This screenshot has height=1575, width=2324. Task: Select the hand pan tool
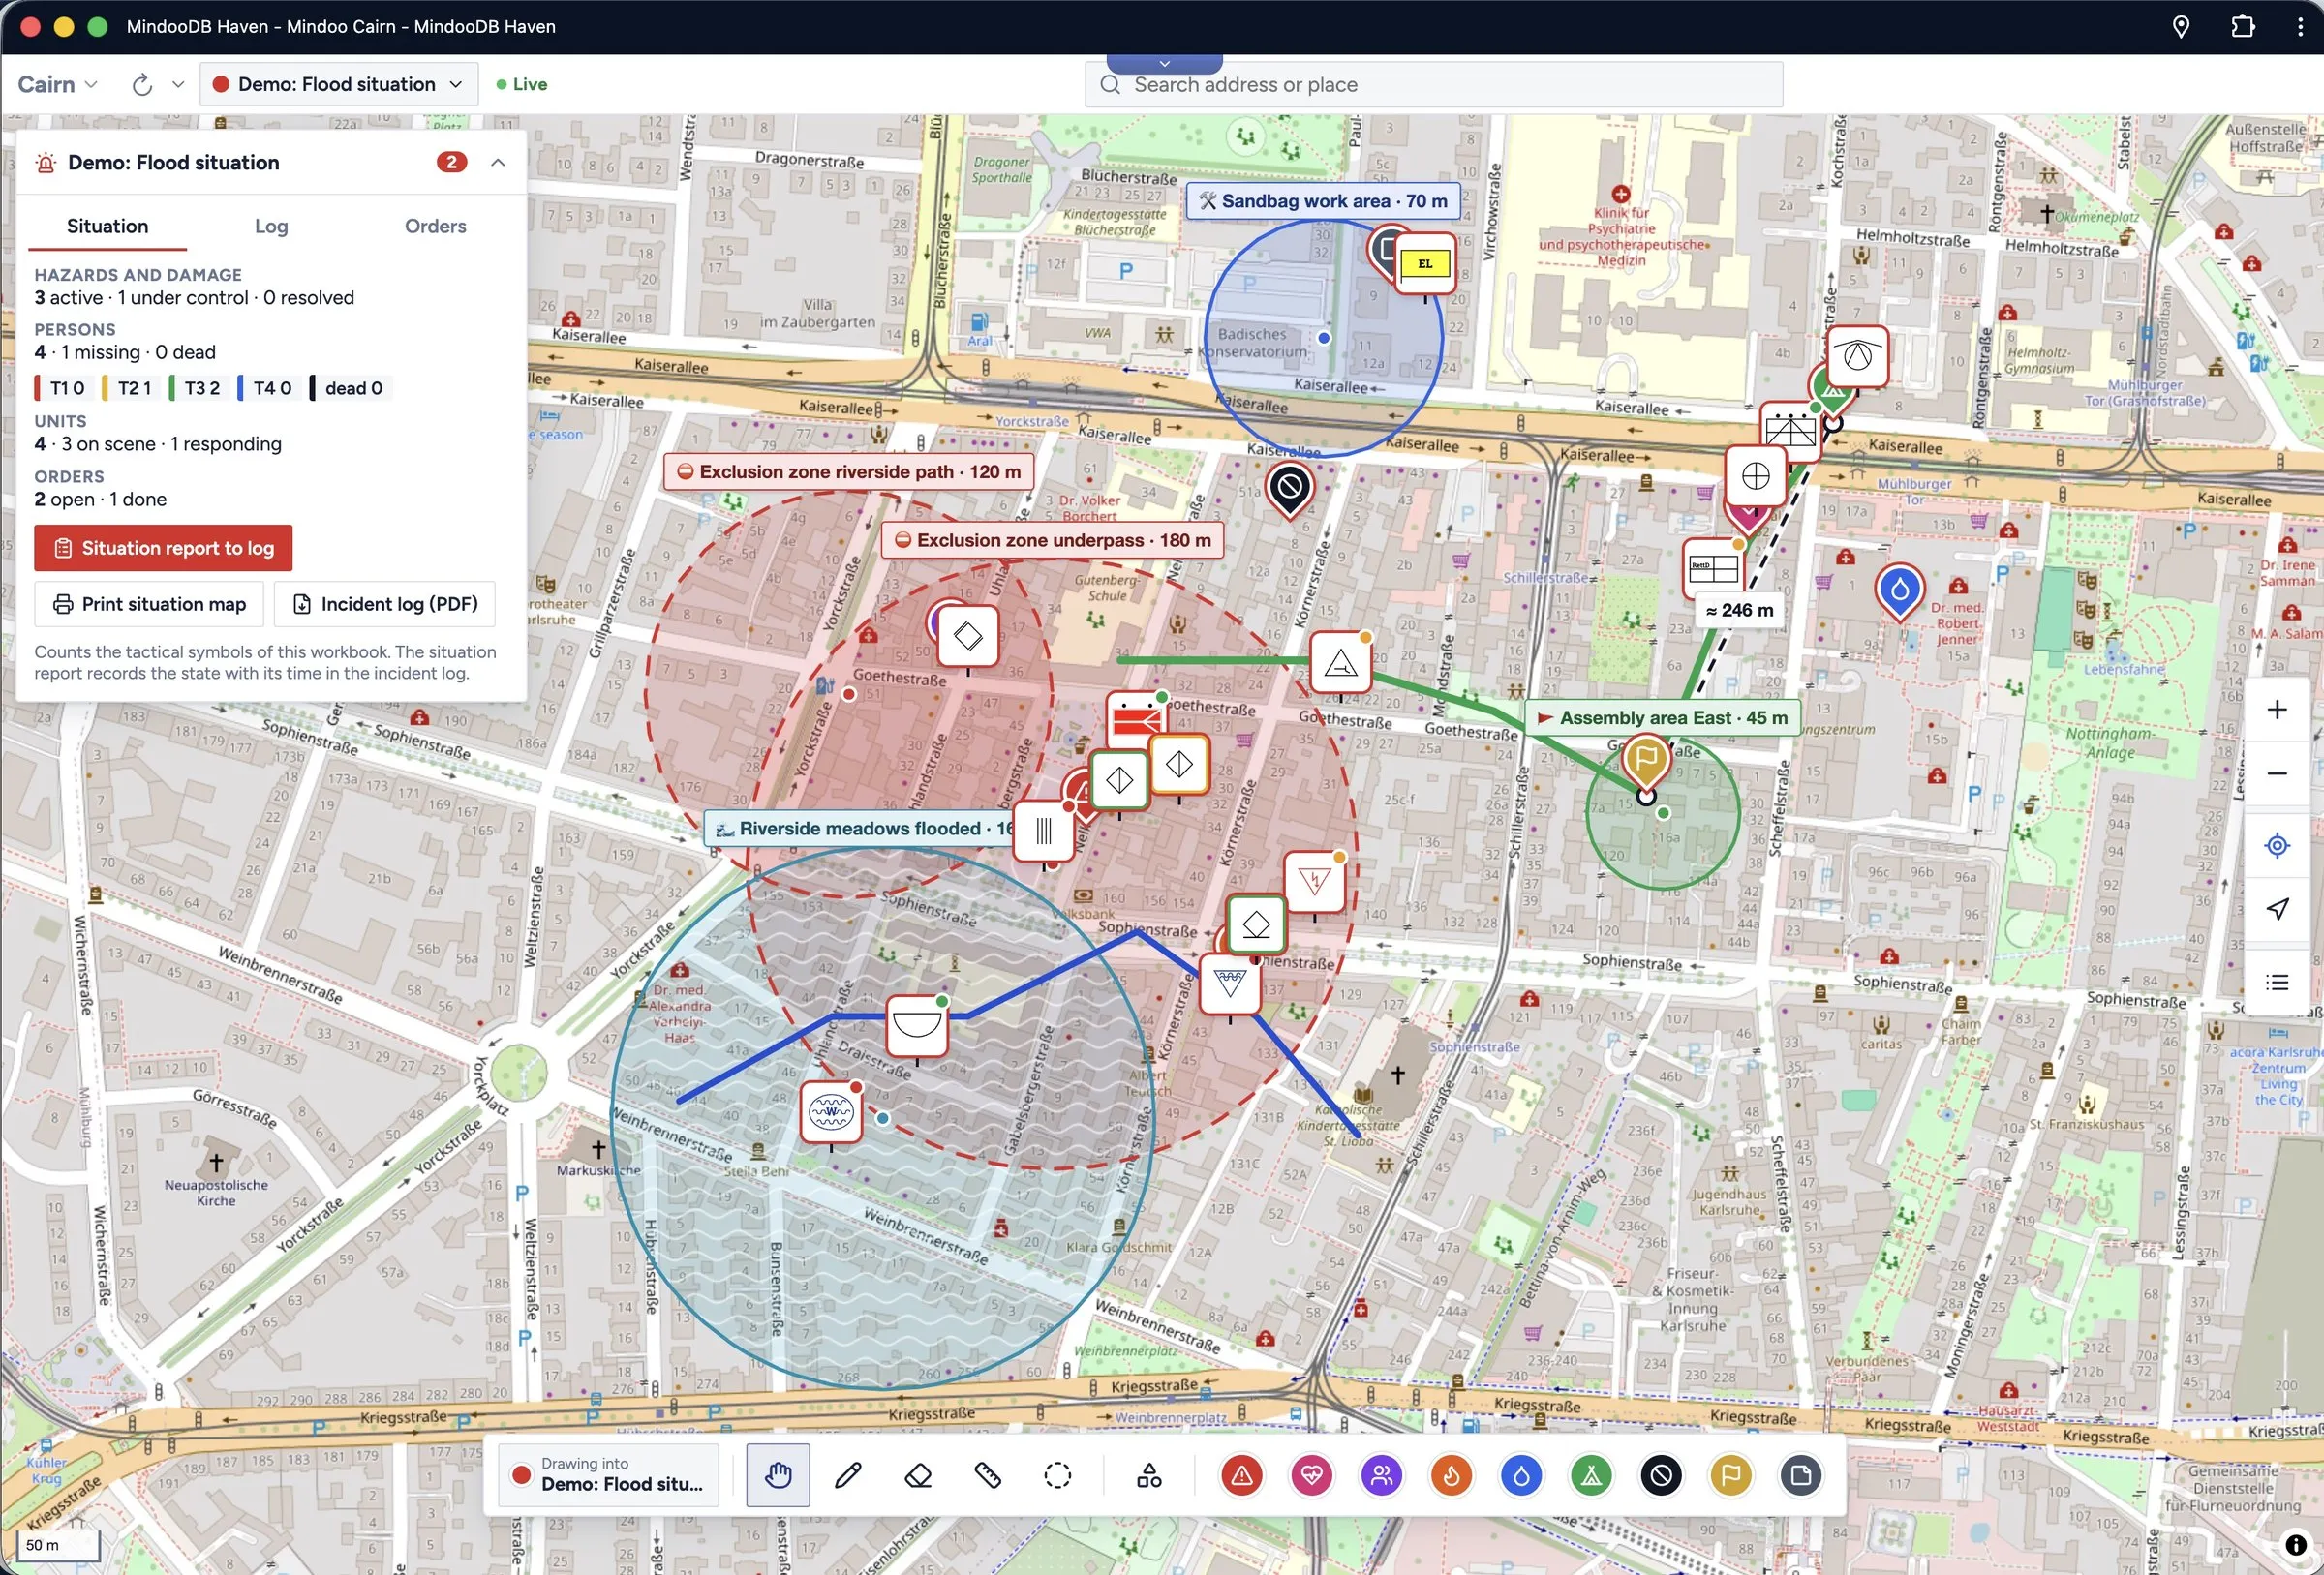(x=778, y=1475)
